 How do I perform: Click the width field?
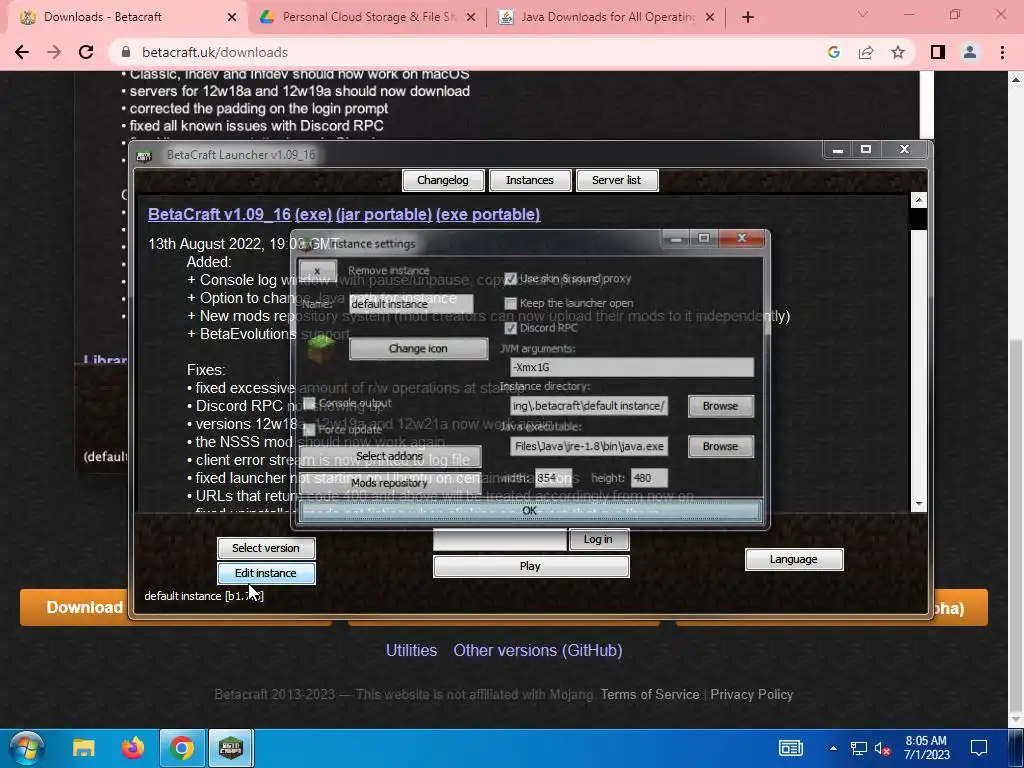[553, 478]
